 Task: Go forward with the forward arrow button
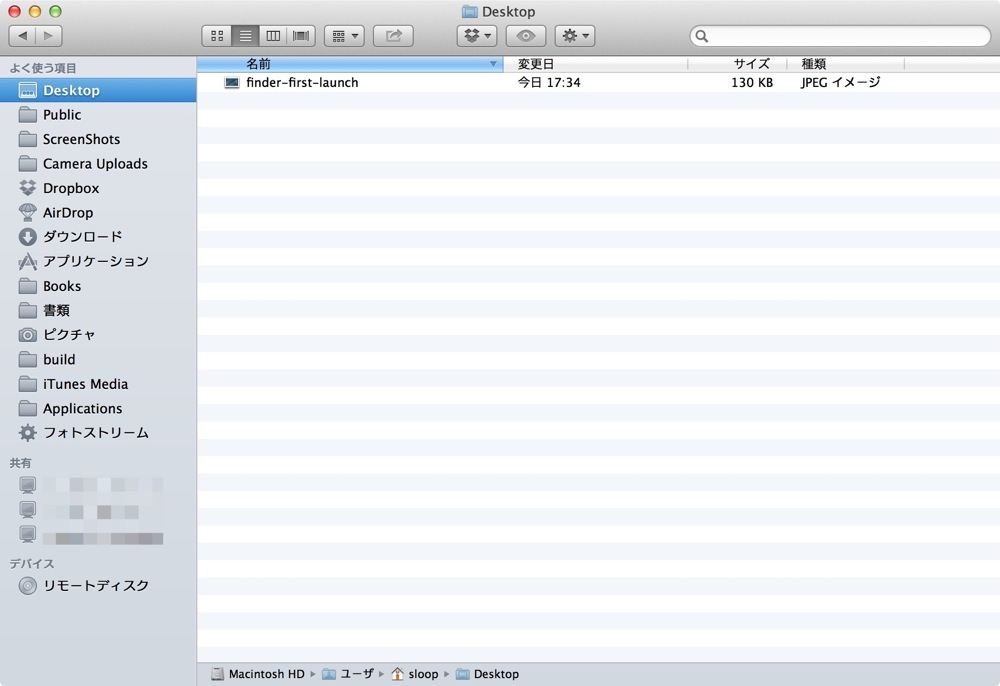(49, 36)
